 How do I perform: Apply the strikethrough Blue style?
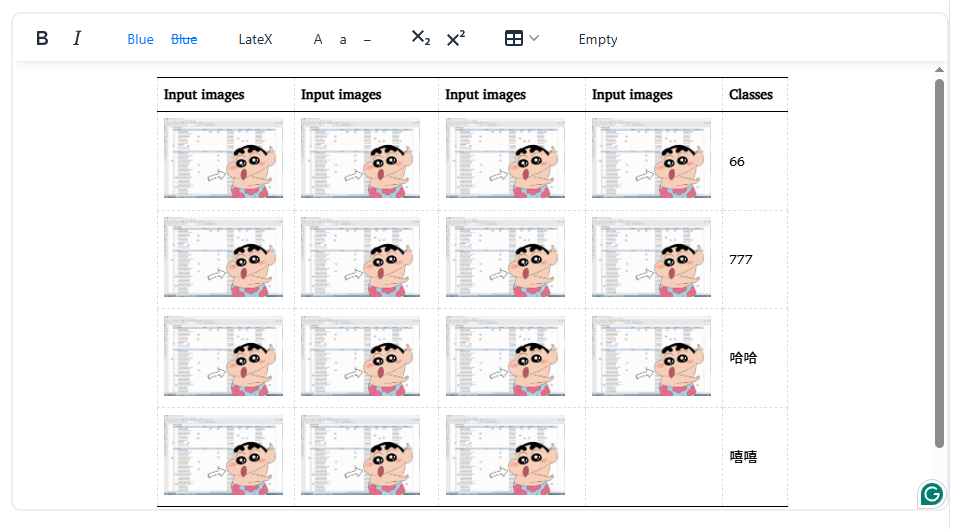click(x=184, y=40)
